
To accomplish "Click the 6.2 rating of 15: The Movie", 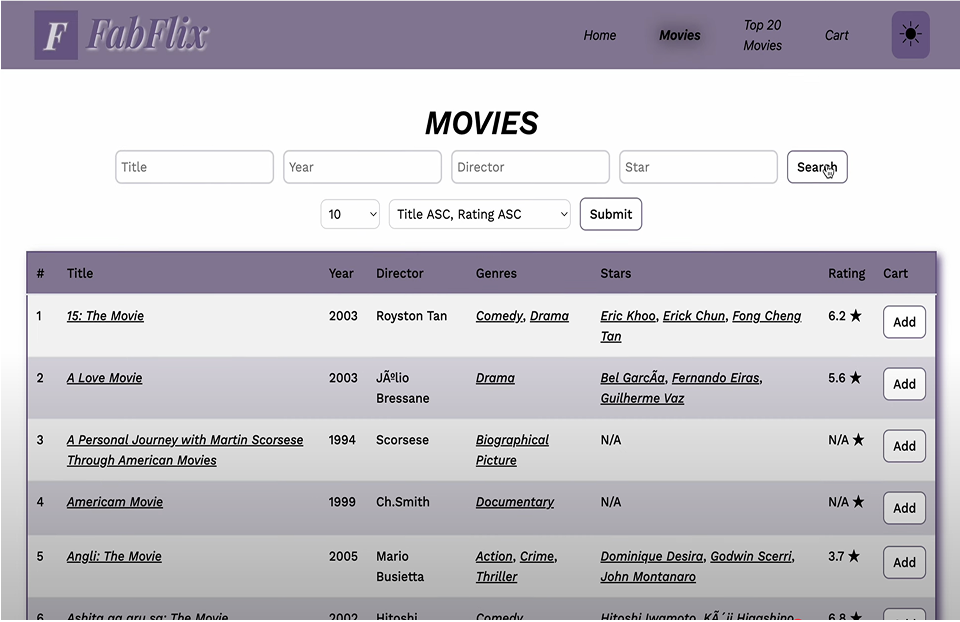I will pos(844,316).
